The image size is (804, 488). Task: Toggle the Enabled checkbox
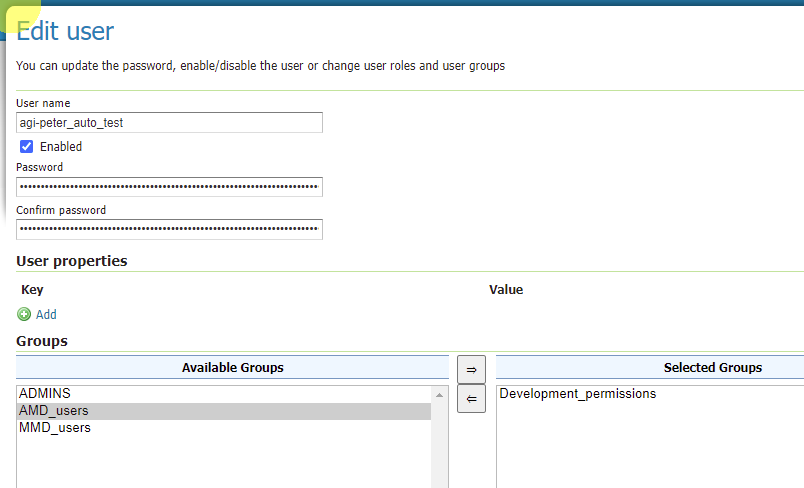pos(26,147)
